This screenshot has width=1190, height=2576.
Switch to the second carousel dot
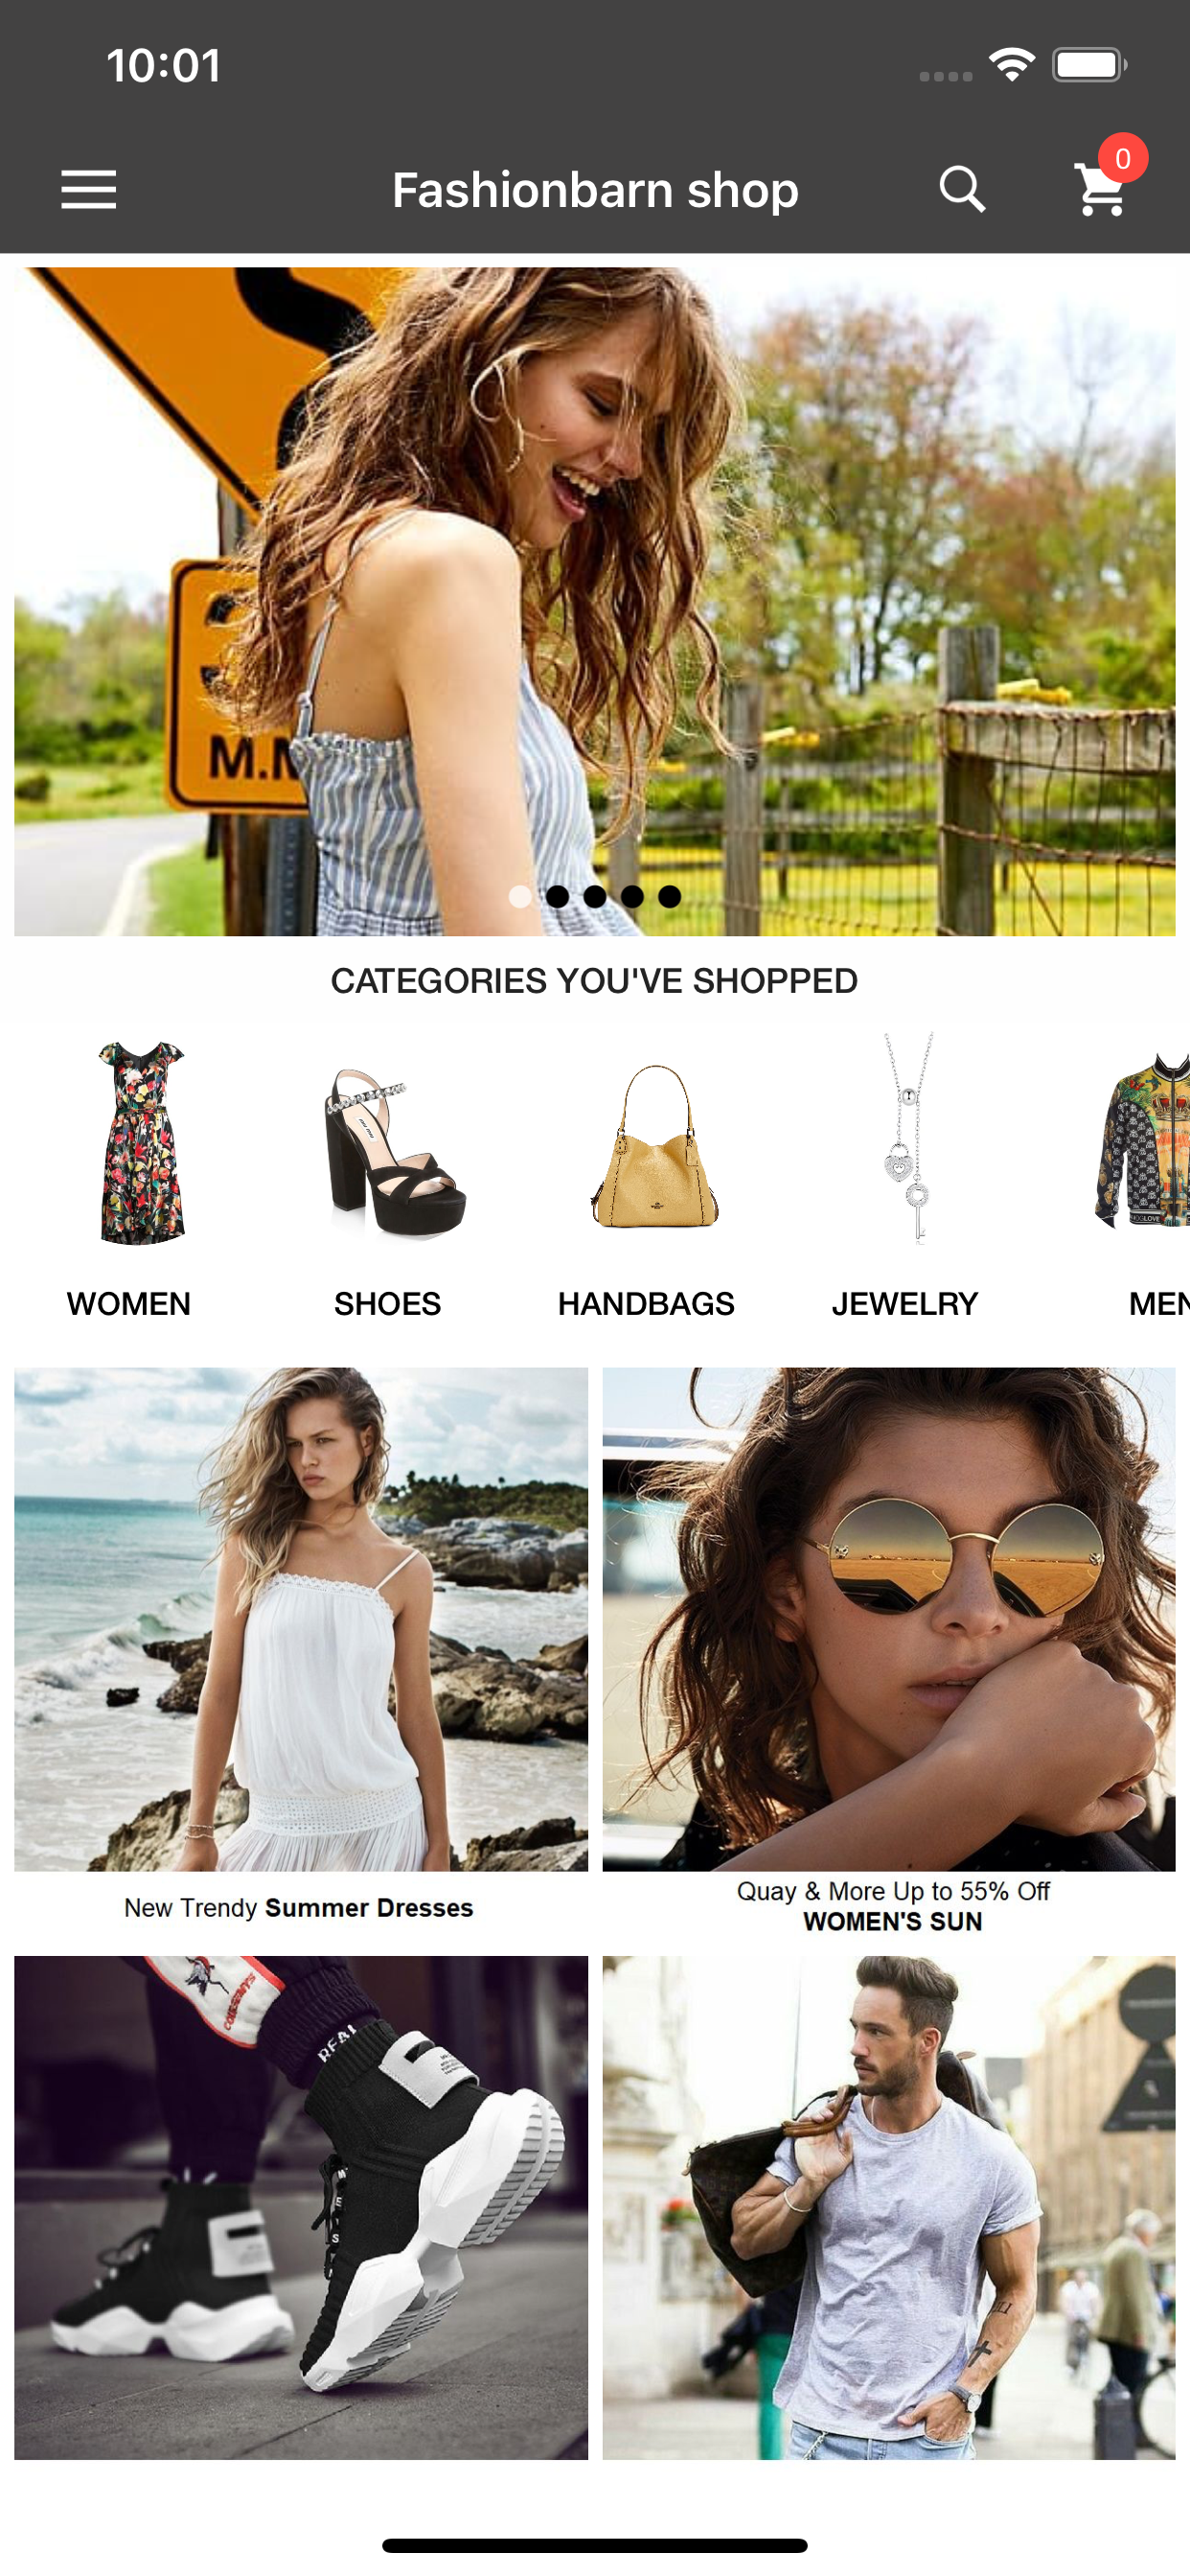tap(558, 896)
